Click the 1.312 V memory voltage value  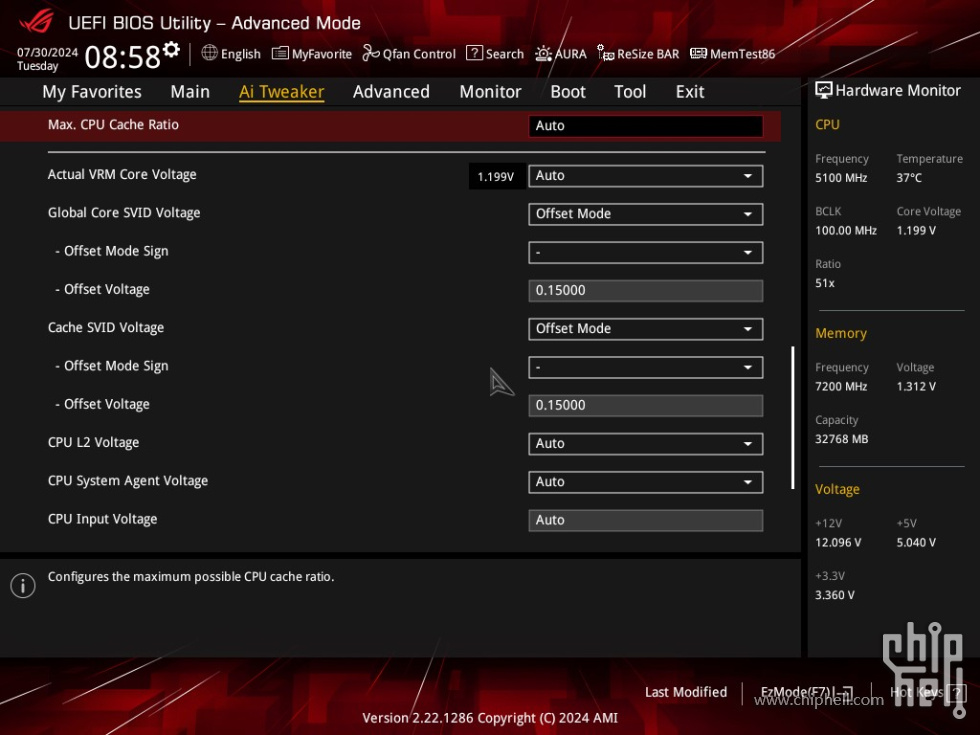point(916,386)
